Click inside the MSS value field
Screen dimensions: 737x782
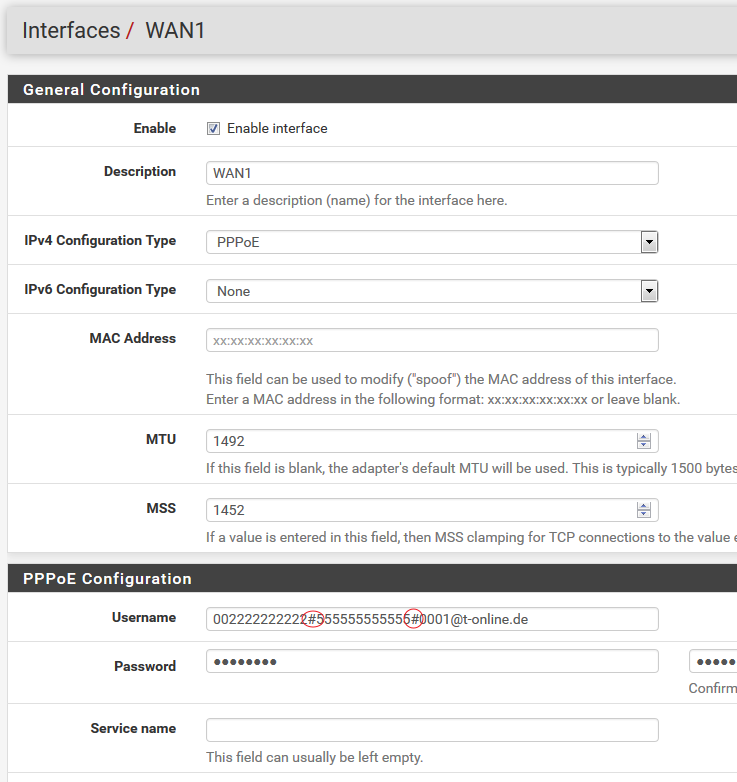(420, 510)
